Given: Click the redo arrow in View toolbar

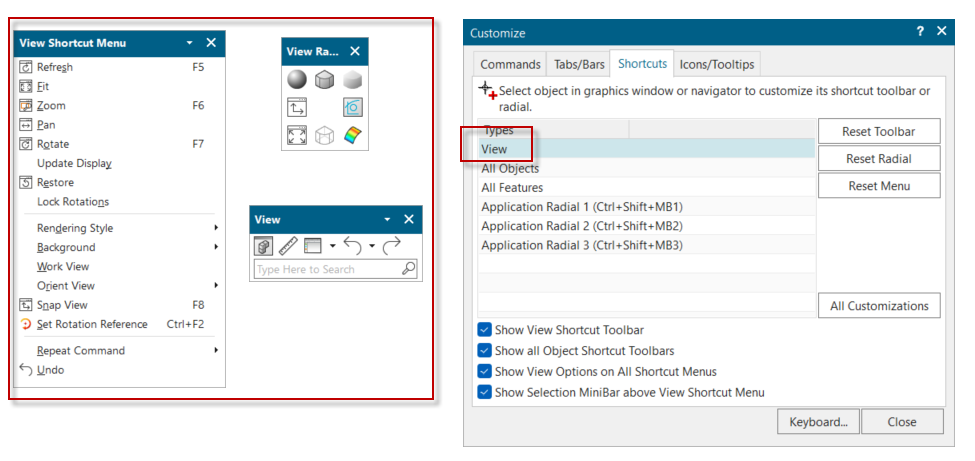Looking at the screenshot, I should [392, 245].
